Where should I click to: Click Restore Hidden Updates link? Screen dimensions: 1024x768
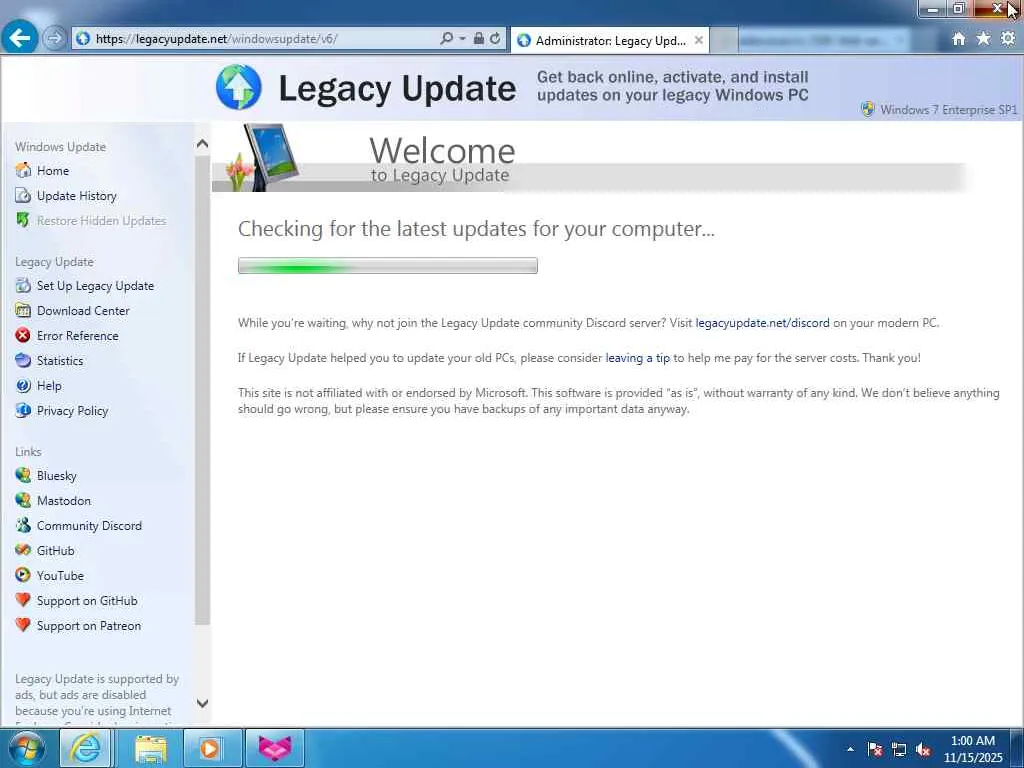101,221
